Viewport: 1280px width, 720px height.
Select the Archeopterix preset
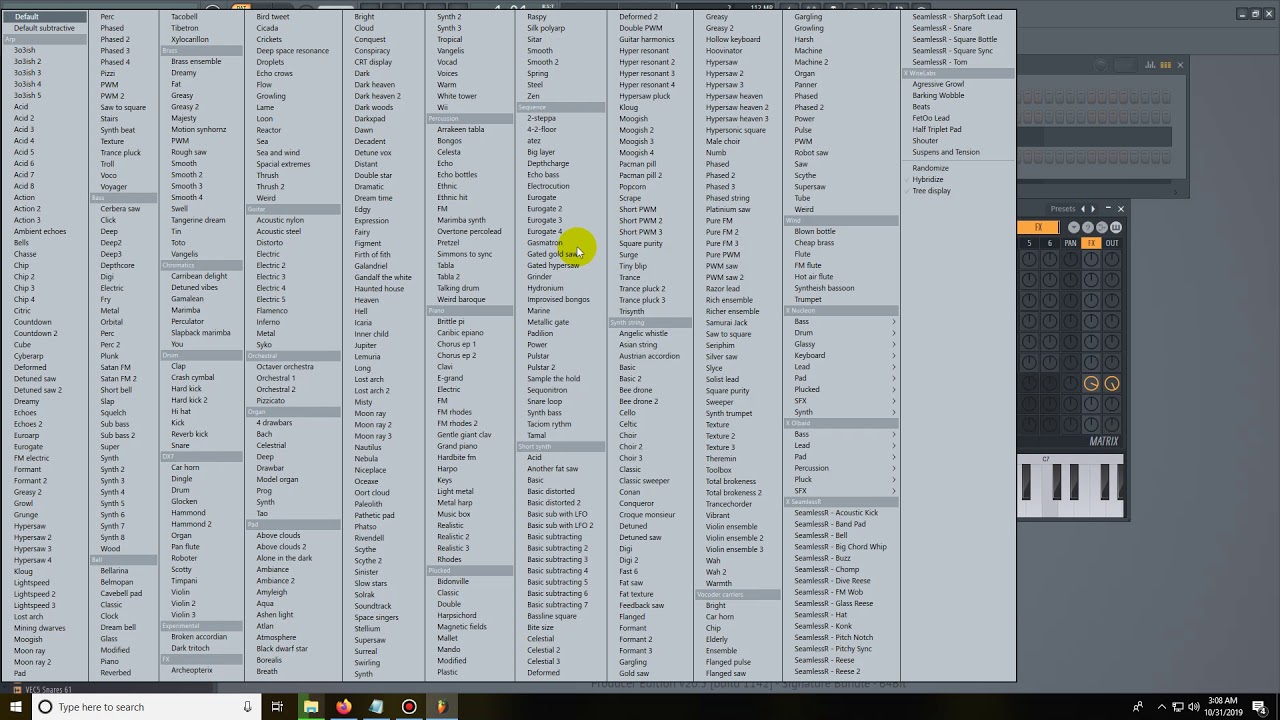coord(191,670)
